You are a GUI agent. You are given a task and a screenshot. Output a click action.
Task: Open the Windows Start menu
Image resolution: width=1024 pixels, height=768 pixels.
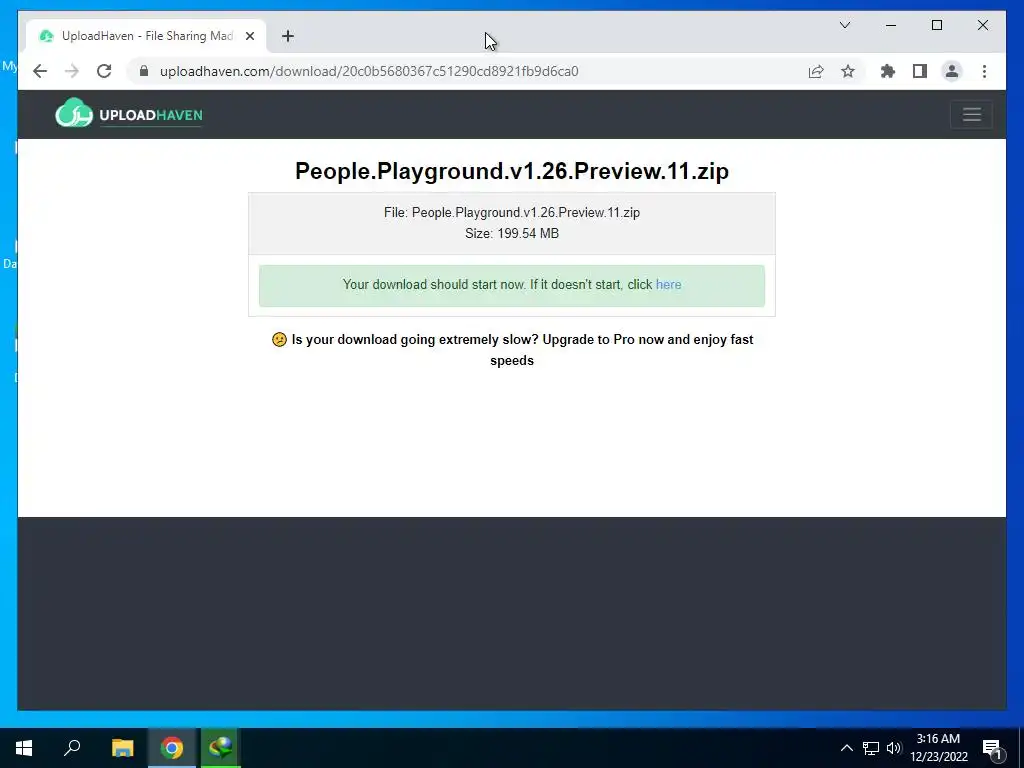pos(24,748)
